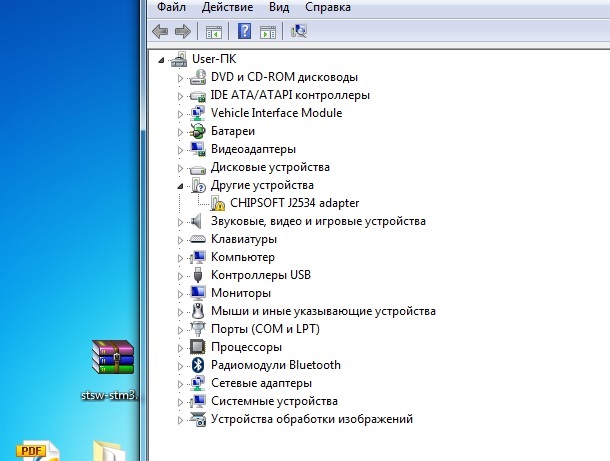Open the Файл menu

pyautogui.click(x=171, y=8)
